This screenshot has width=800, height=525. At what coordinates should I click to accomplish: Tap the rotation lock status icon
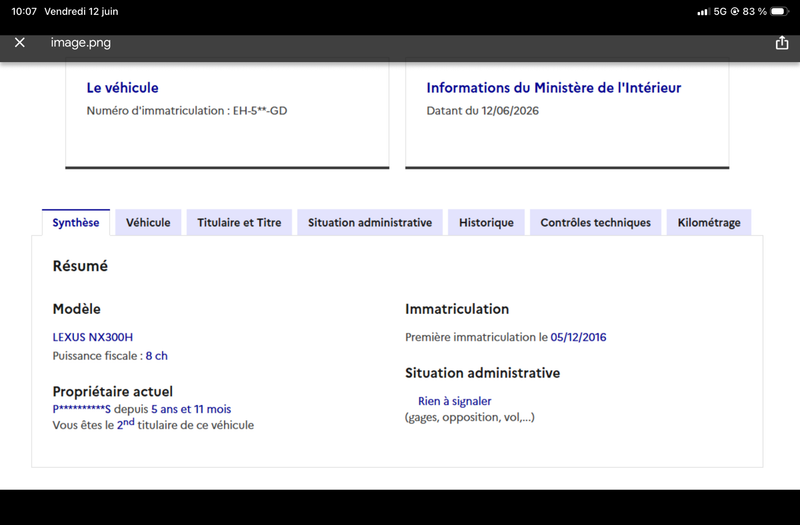[734, 11]
